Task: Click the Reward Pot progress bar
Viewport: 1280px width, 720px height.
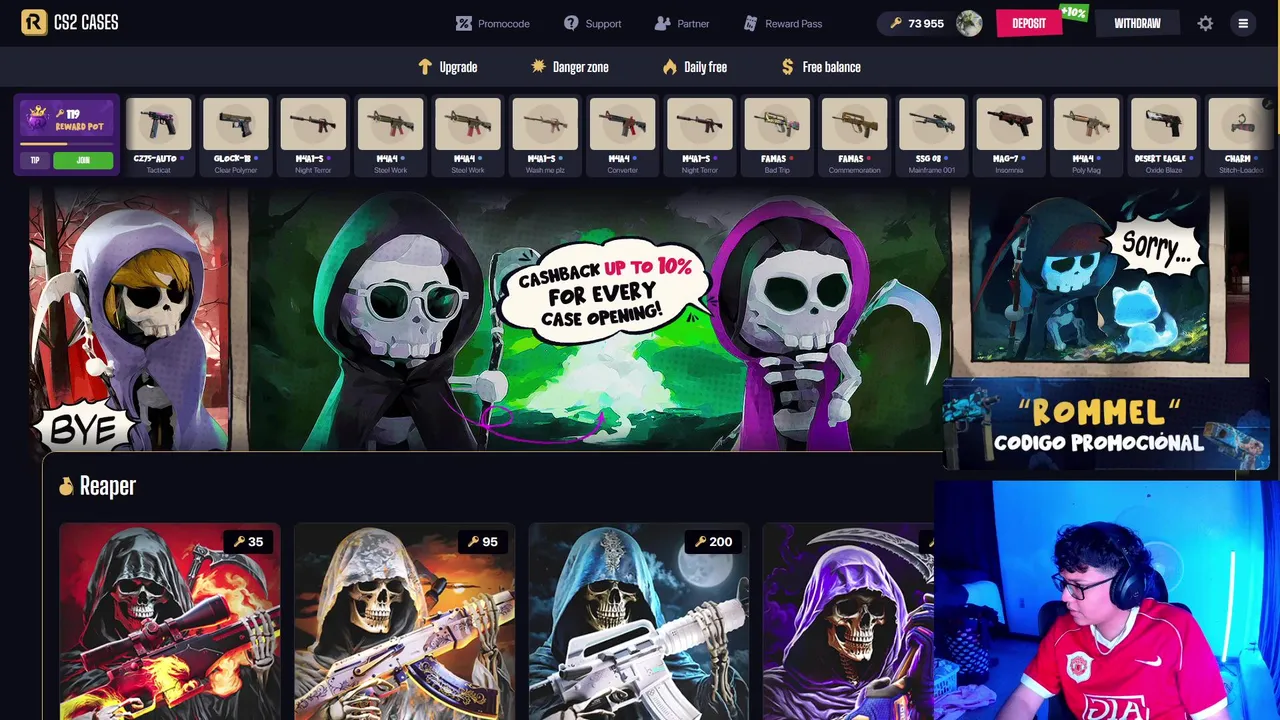Action: tap(67, 143)
